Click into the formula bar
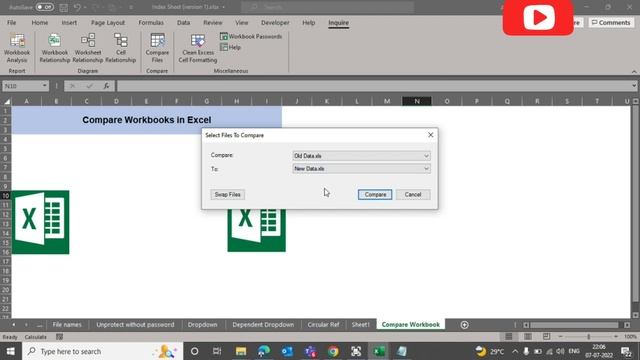This screenshot has width=640, height=360. click(x=373, y=86)
